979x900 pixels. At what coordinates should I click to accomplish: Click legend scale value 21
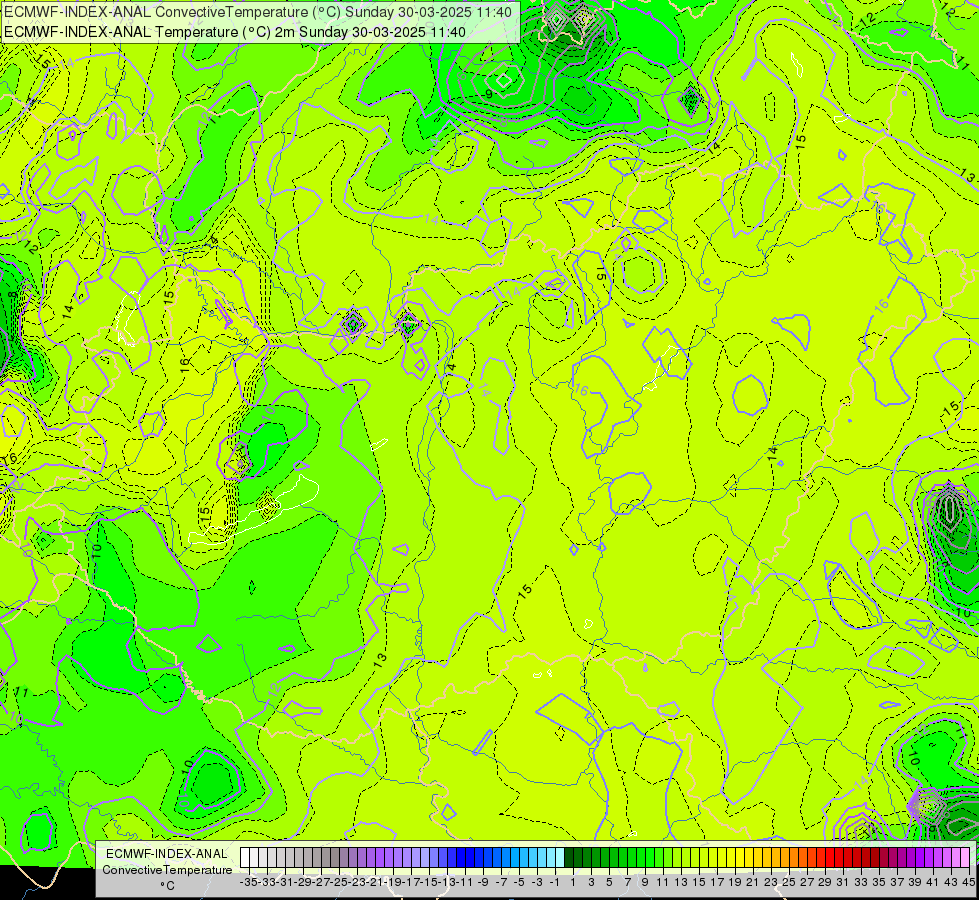[753, 882]
